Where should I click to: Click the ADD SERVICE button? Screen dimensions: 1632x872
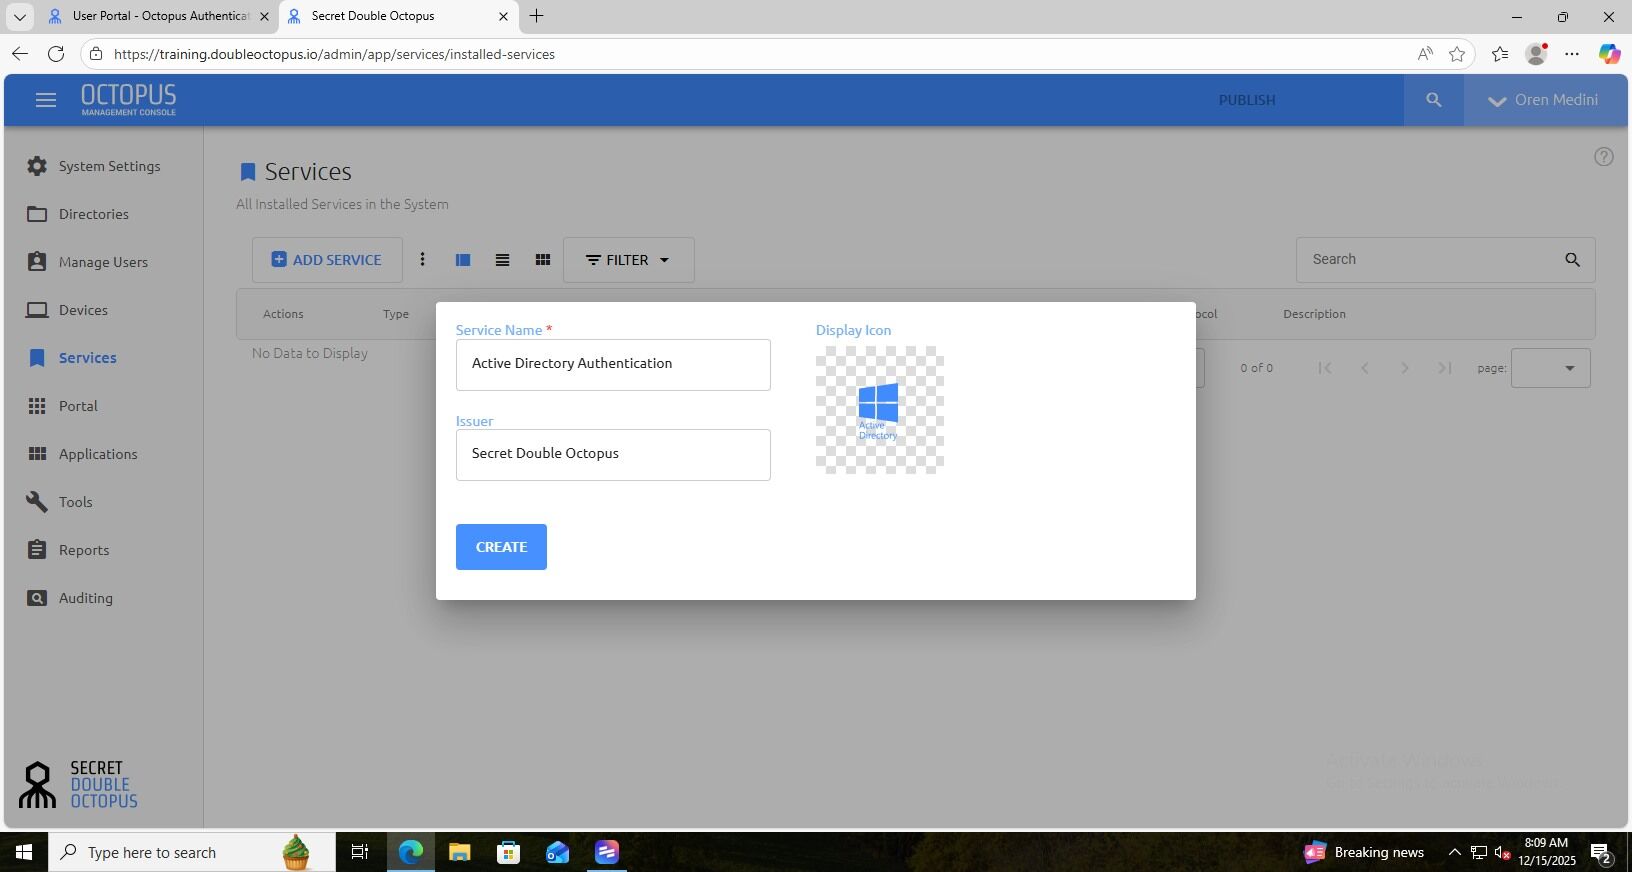click(x=327, y=260)
